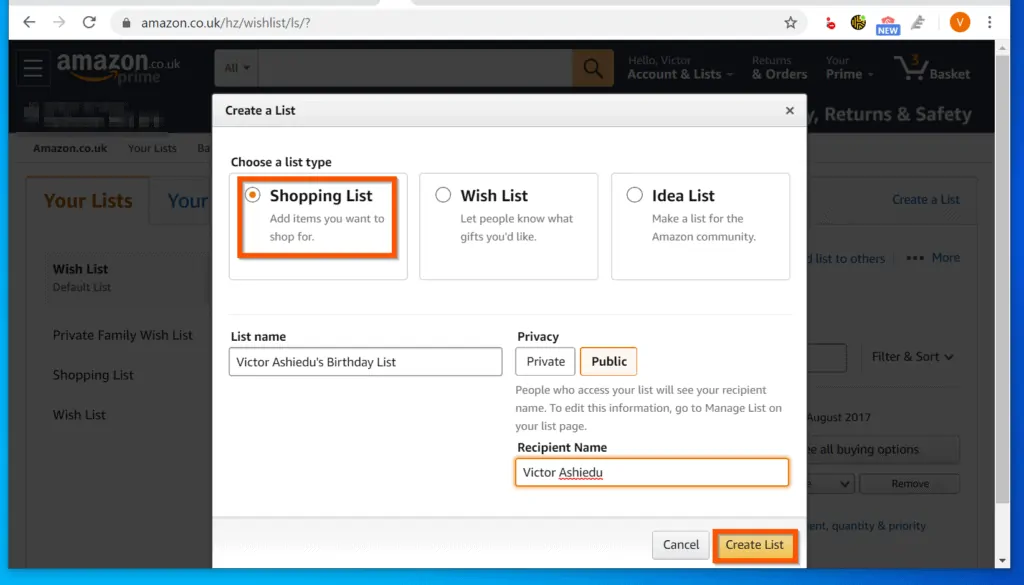Expand Your Prime dropdown

click(x=849, y=68)
